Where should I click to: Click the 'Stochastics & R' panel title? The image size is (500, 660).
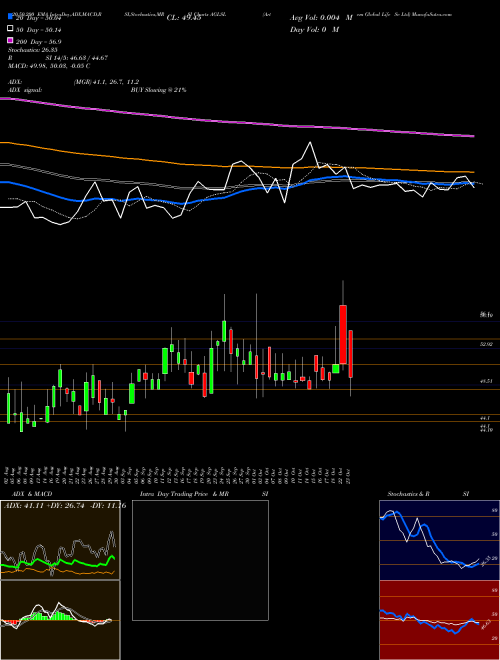[x=408, y=494]
